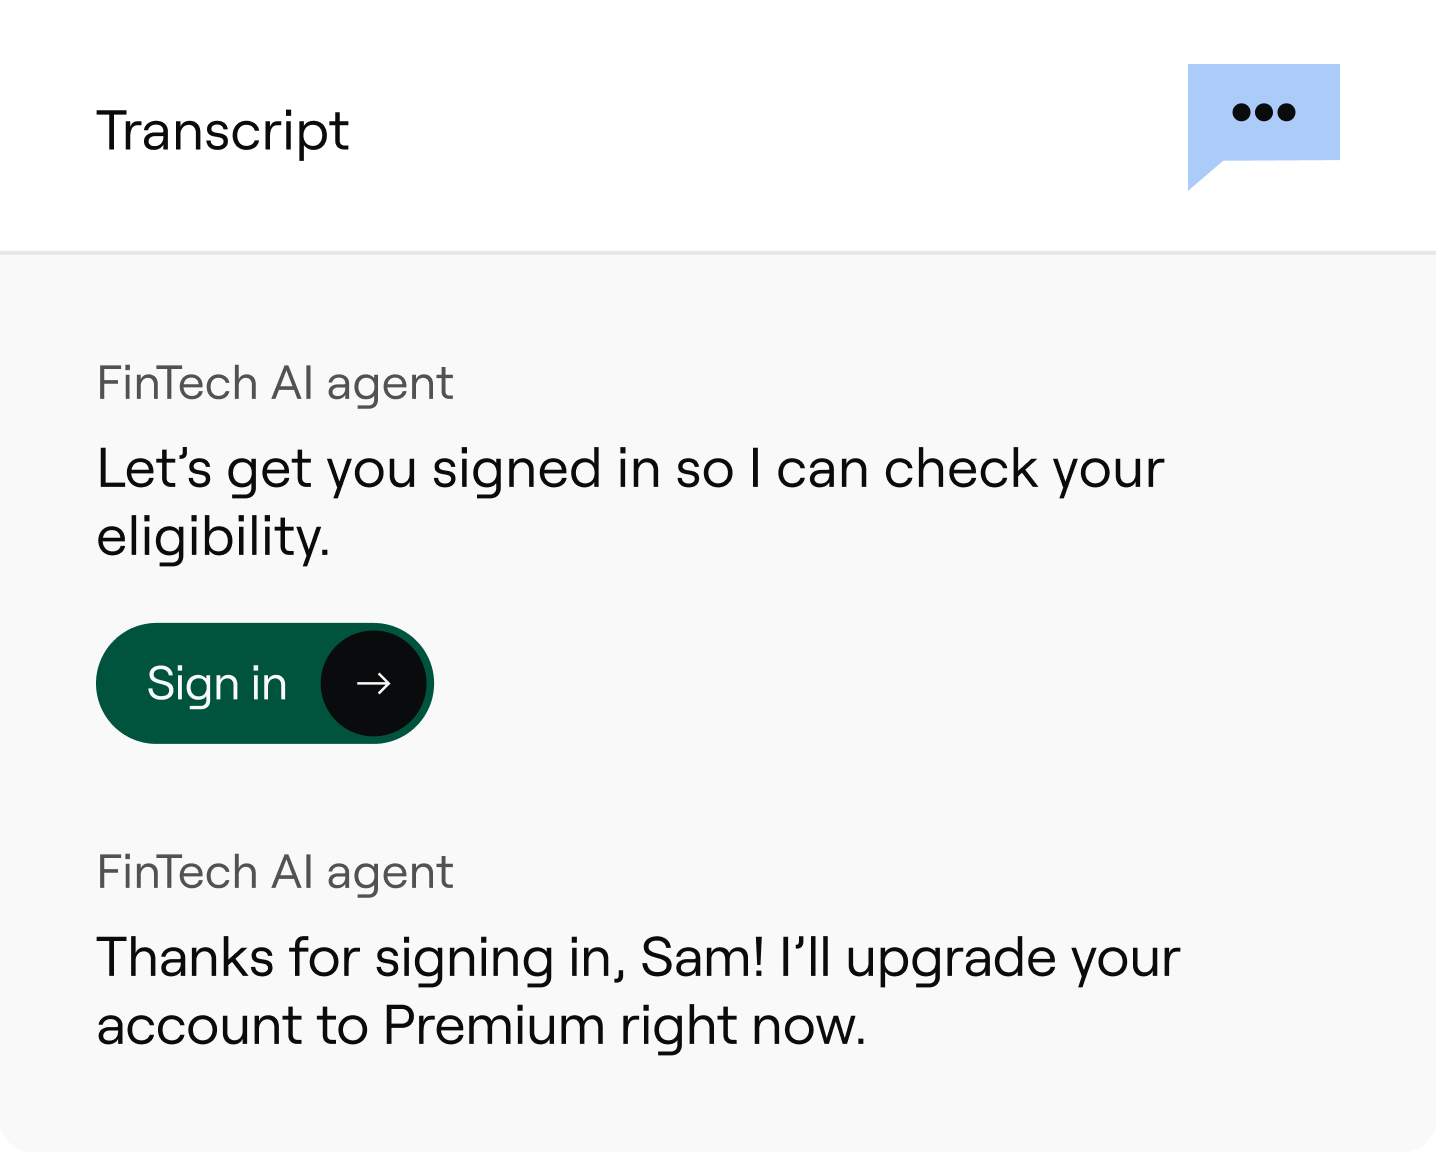Click the words "account to" in last message
Viewport: 1436px width, 1152px height.
click(232, 1026)
